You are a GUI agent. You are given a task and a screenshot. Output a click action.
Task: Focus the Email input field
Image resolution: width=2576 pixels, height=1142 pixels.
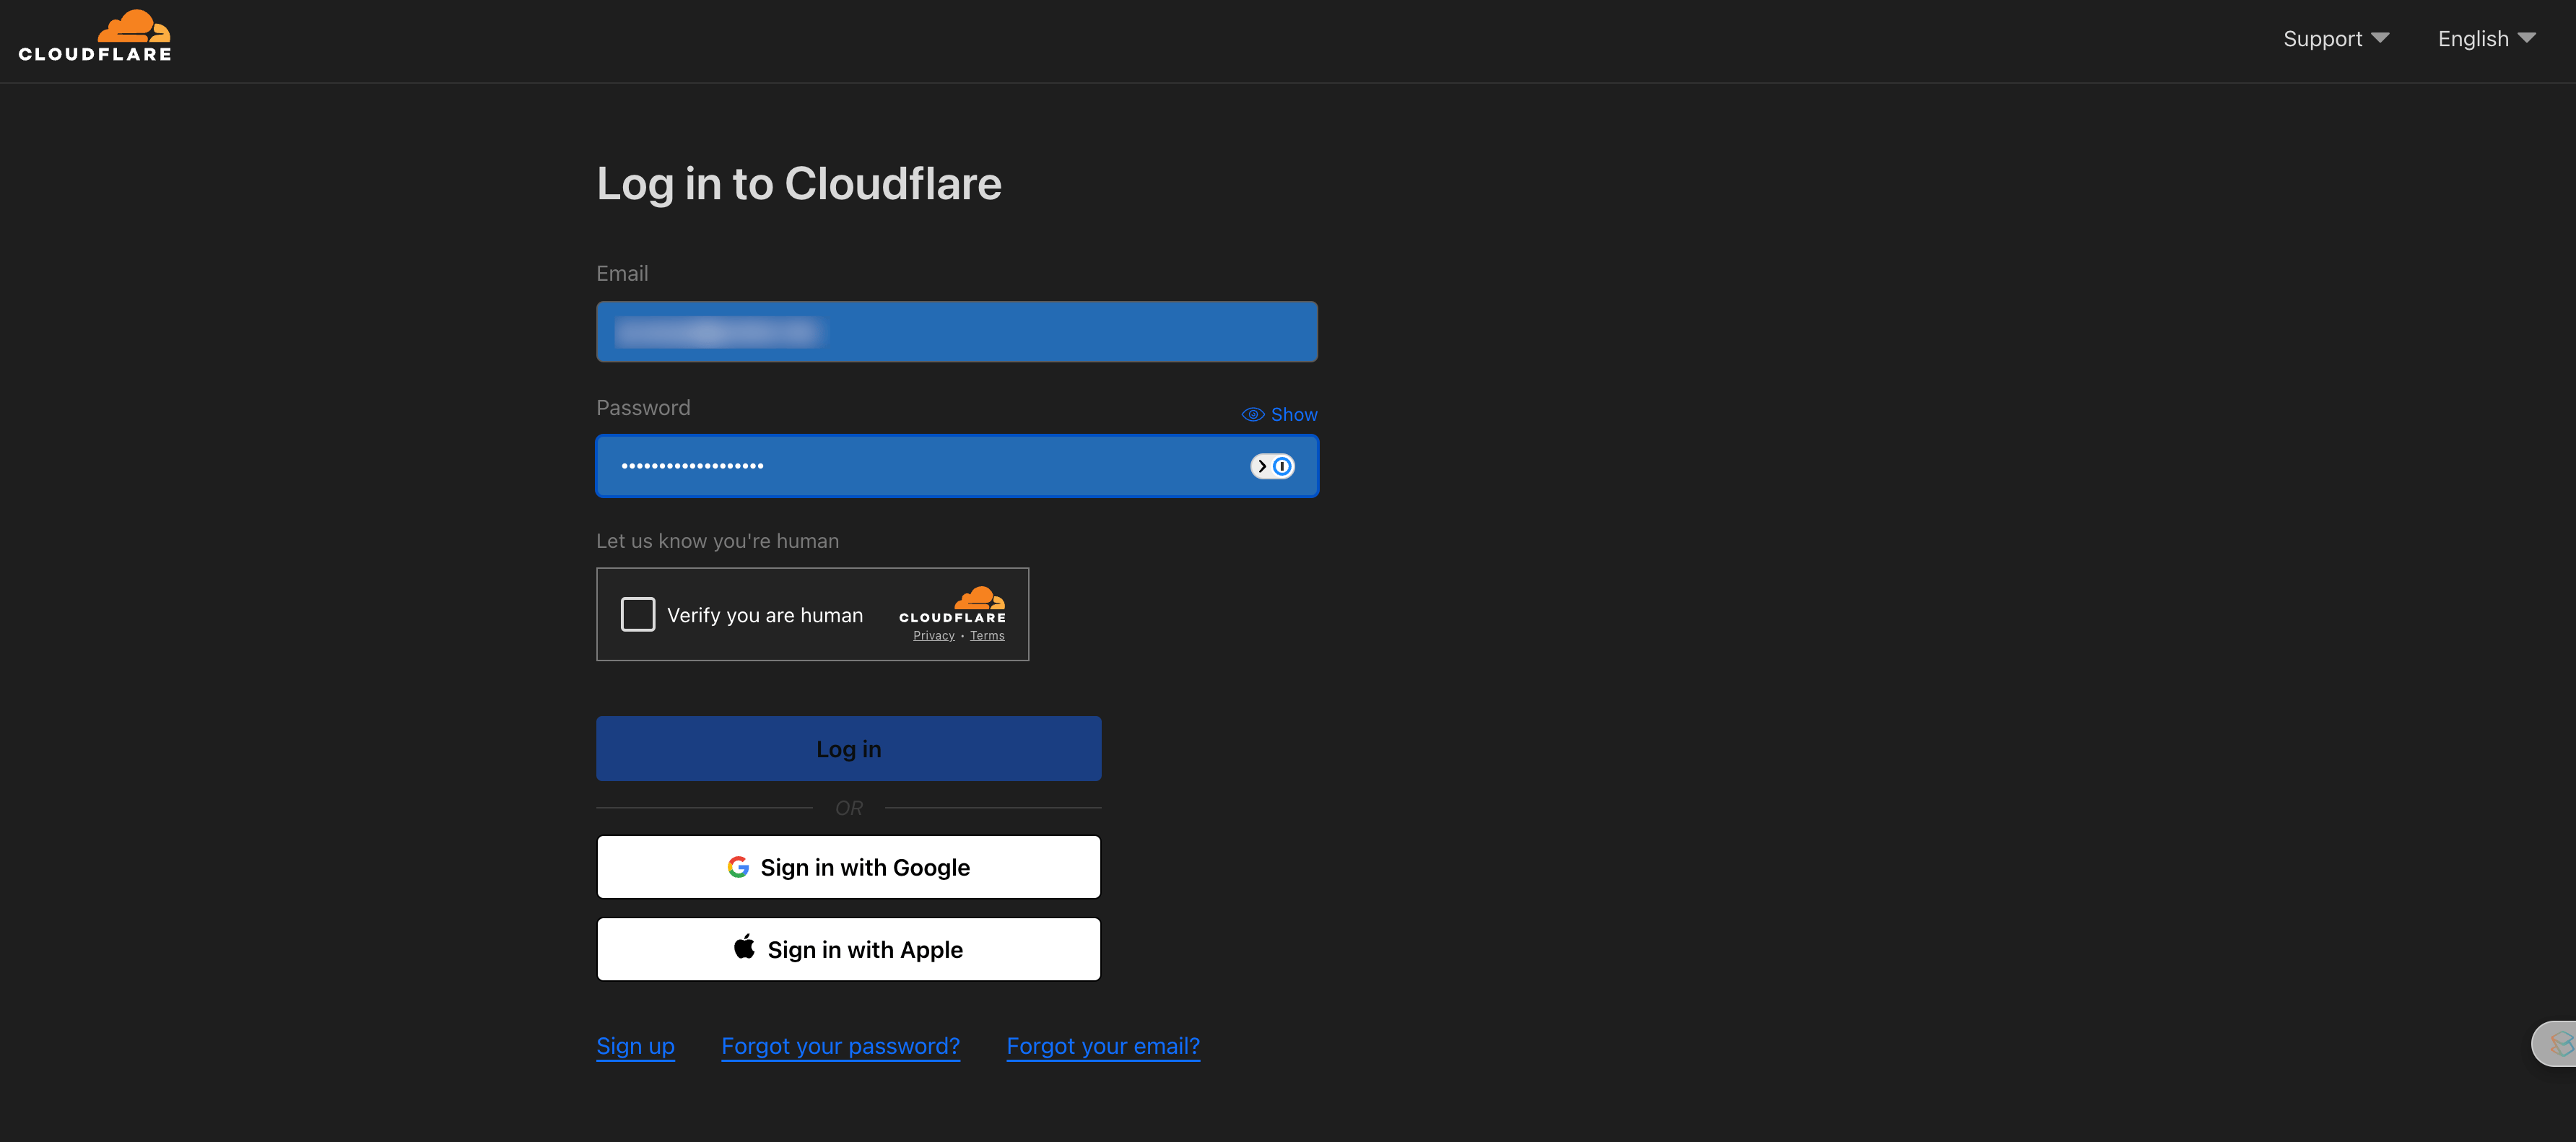click(957, 331)
